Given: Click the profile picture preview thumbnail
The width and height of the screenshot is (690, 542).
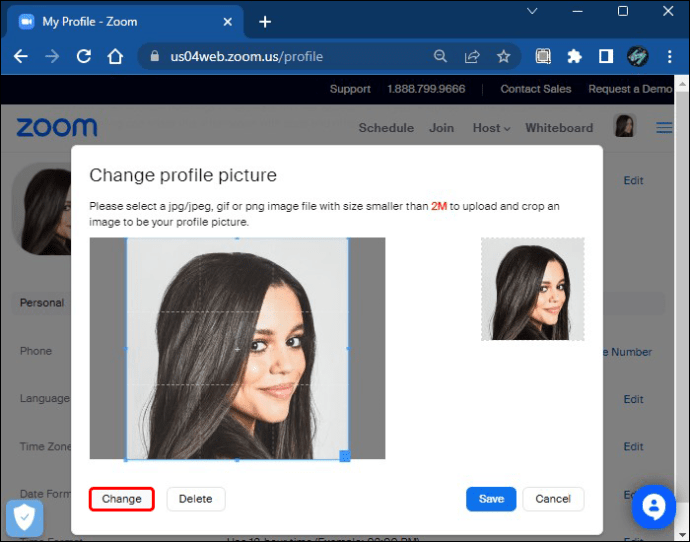Looking at the screenshot, I should pos(532,289).
